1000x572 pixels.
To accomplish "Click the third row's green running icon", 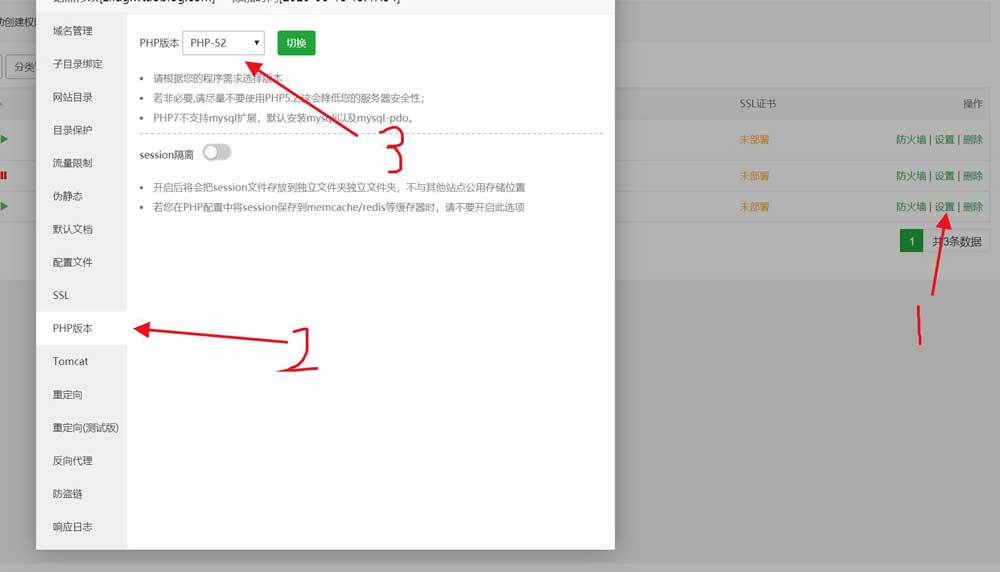I will point(4,207).
